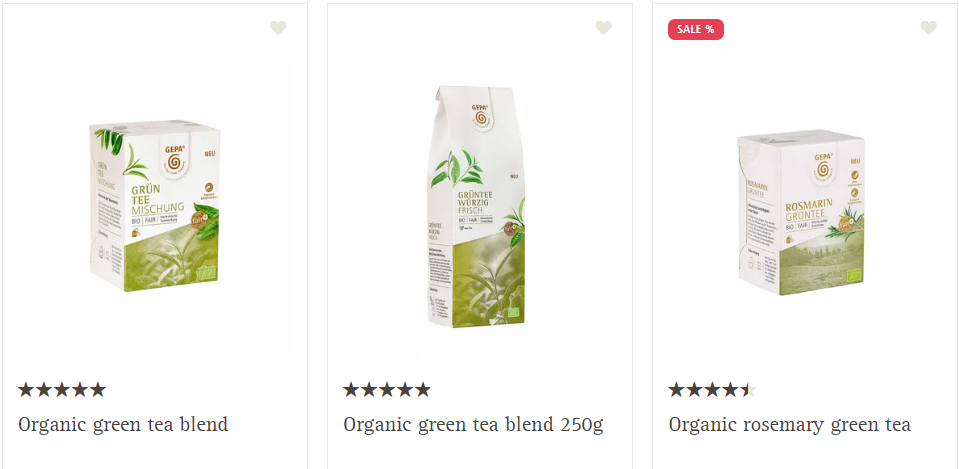Click the GEPA logo on the Rosmarin Grüntee box
This screenshot has height=469, width=959.
823,164
